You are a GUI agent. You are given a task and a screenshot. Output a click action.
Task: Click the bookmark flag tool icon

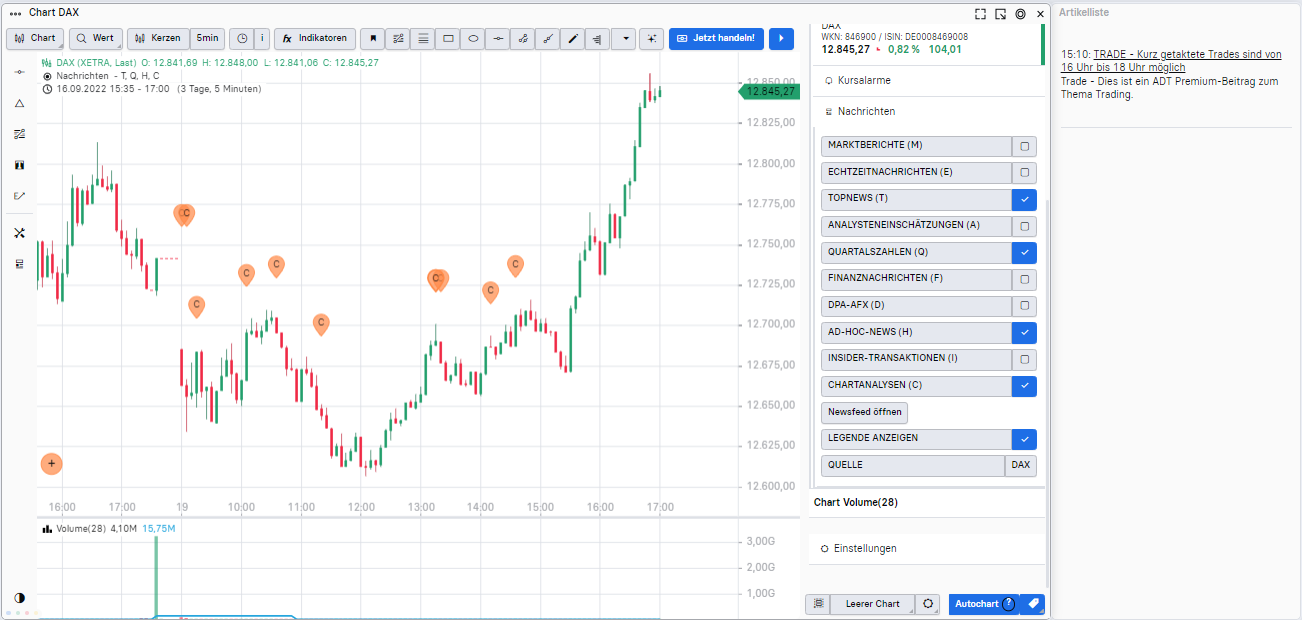[x=373, y=39]
